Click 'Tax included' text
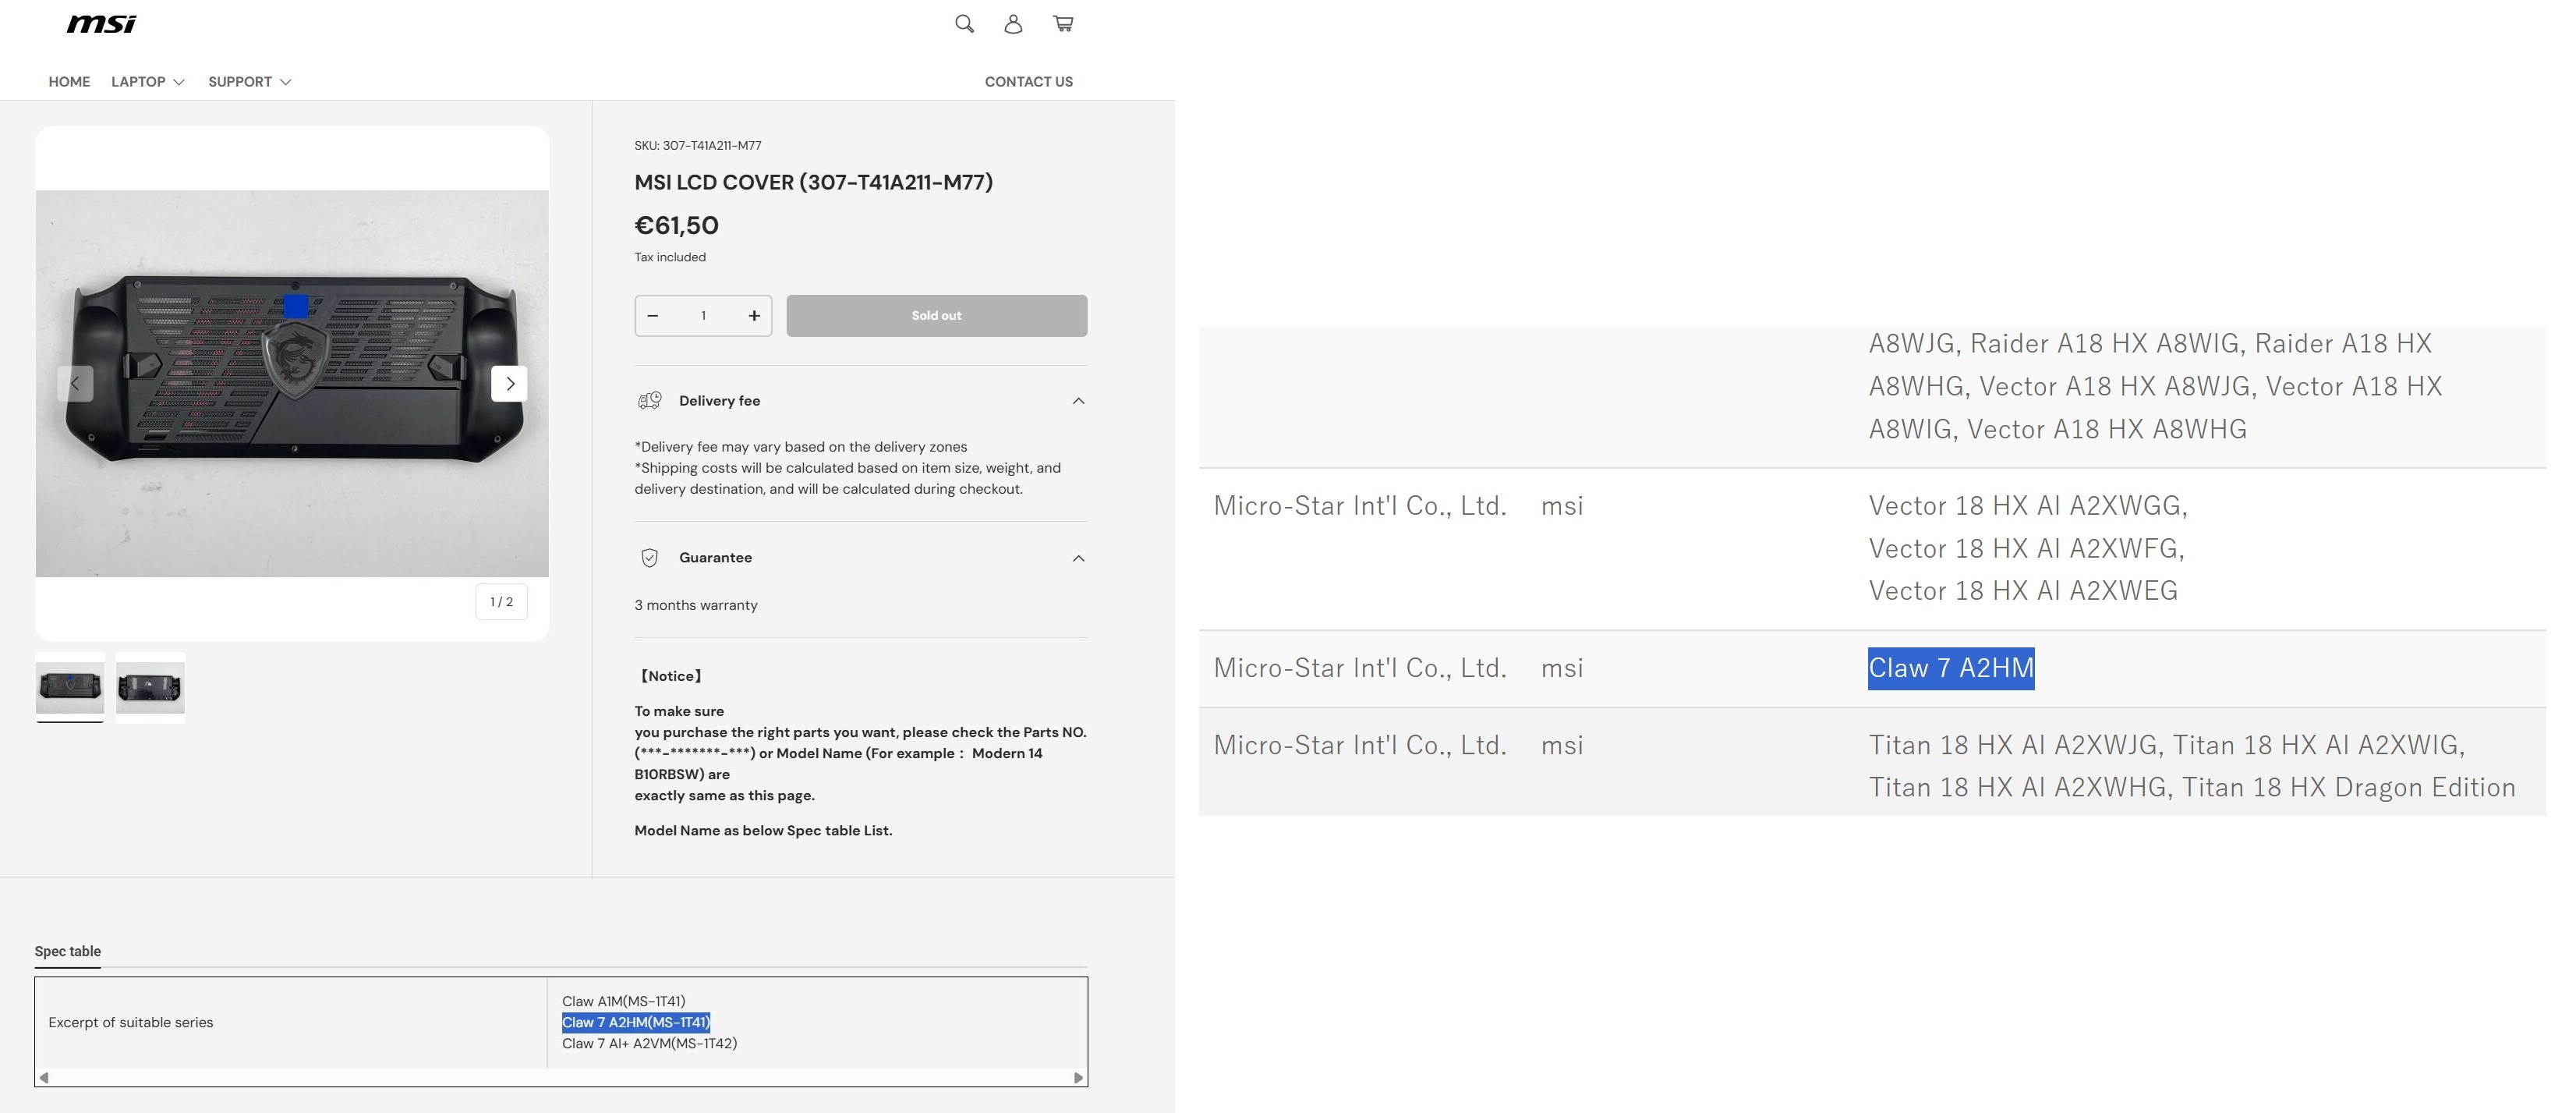 click(670, 257)
